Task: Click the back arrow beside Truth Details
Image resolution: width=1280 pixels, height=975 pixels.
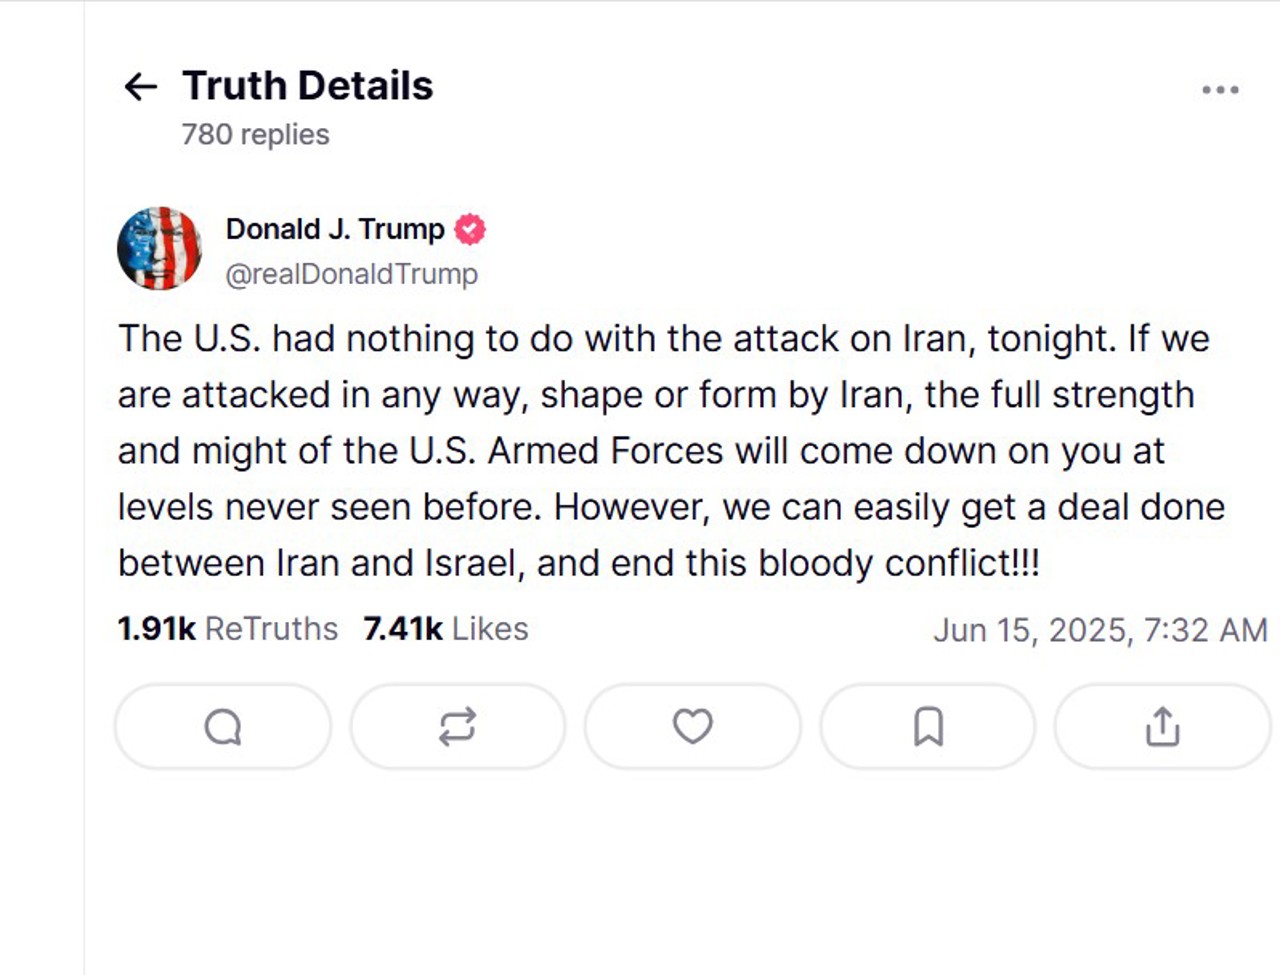Action: click(140, 87)
